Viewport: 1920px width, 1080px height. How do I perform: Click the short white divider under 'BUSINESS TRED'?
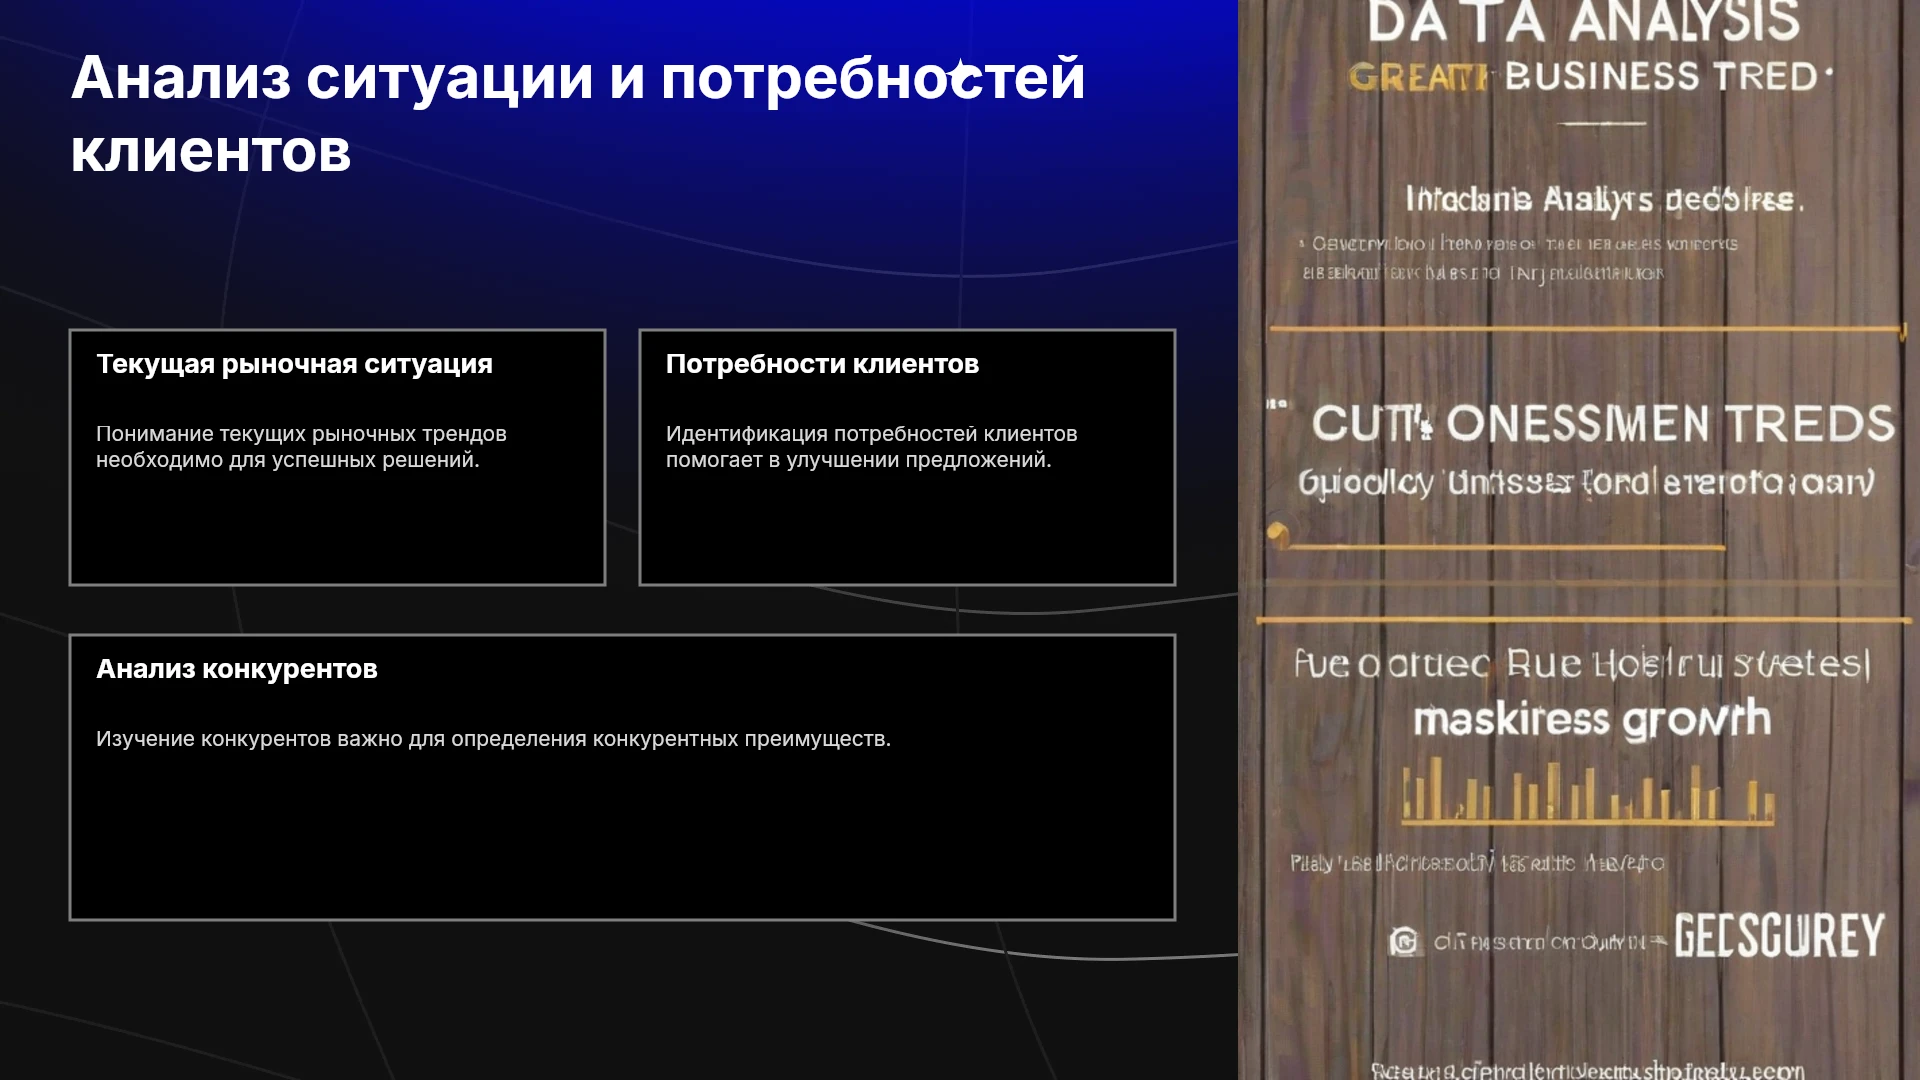(x=1603, y=124)
